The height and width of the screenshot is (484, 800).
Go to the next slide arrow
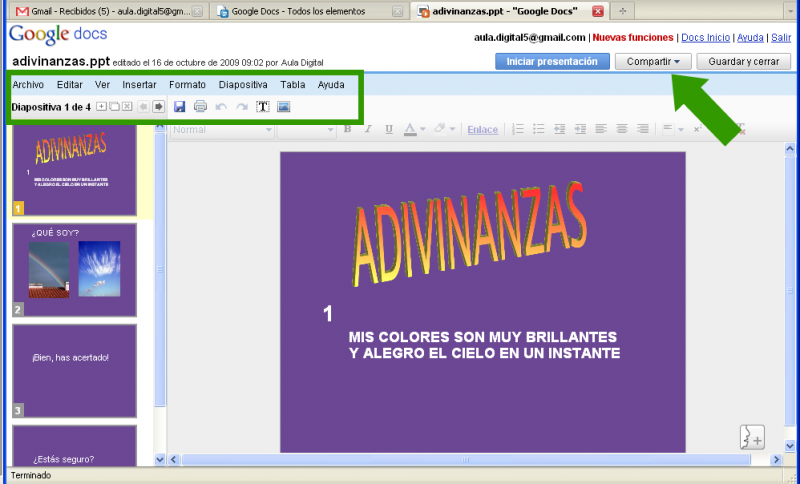(x=159, y=107)
